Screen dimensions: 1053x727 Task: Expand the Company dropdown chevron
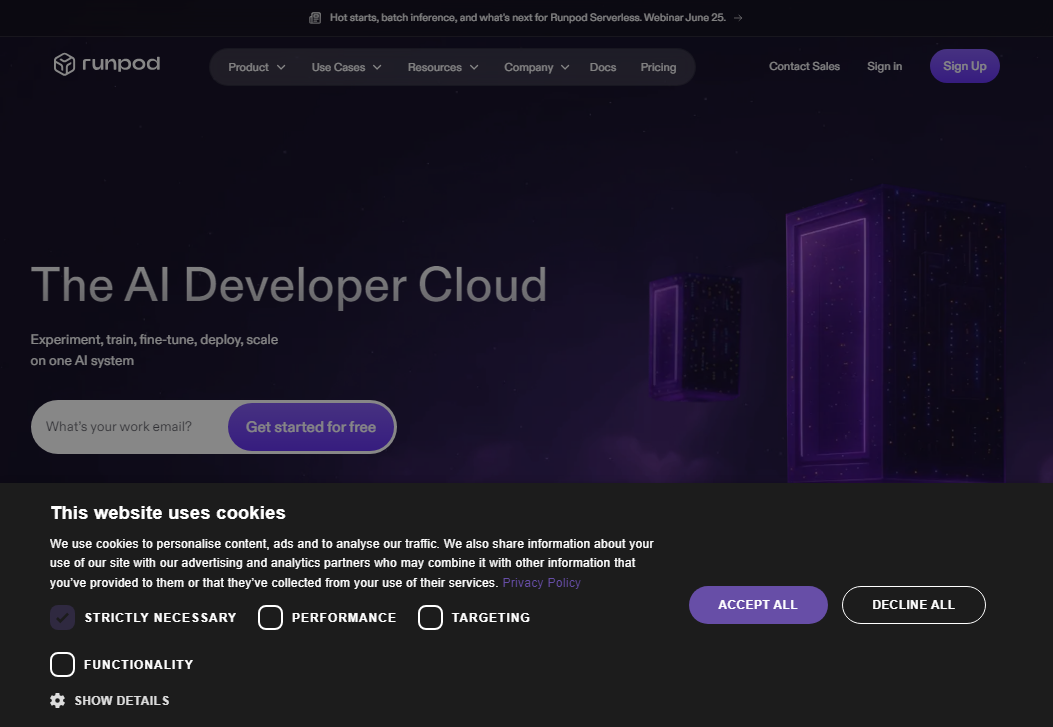click(565, 67)
